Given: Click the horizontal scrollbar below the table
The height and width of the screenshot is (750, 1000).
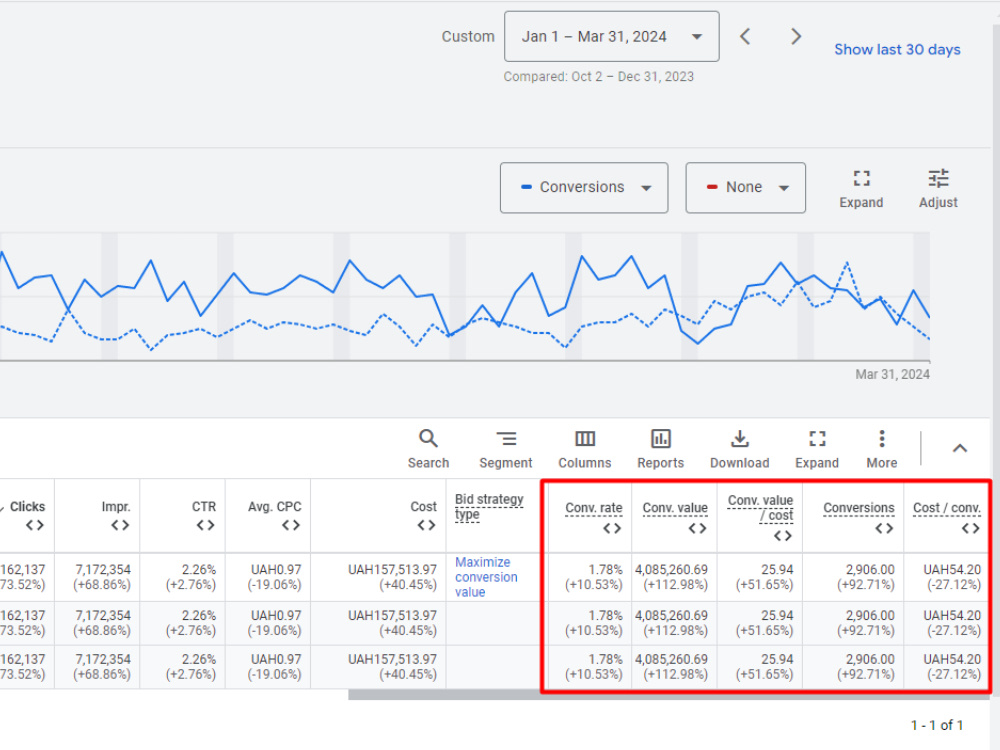Looking at the screenshot, I should click(x=668, y=695).
